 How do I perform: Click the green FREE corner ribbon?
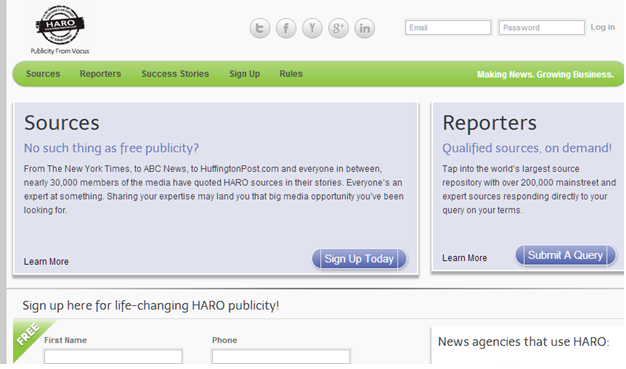click(29, 335)
